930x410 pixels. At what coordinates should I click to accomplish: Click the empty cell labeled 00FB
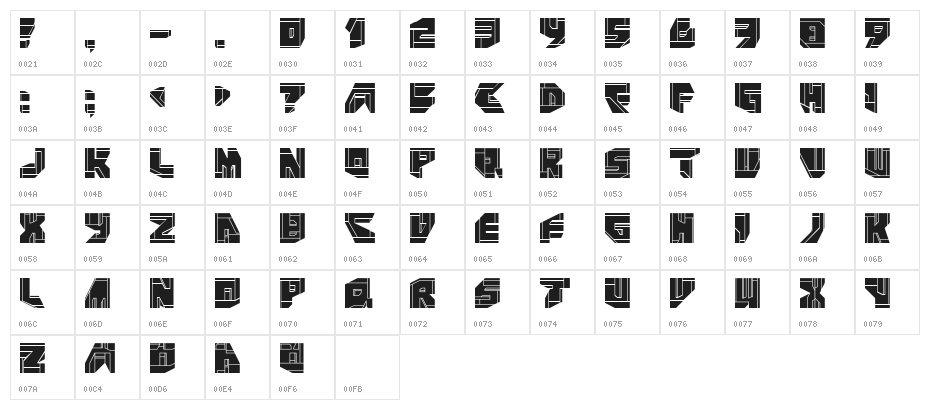[x=366, y=367]
